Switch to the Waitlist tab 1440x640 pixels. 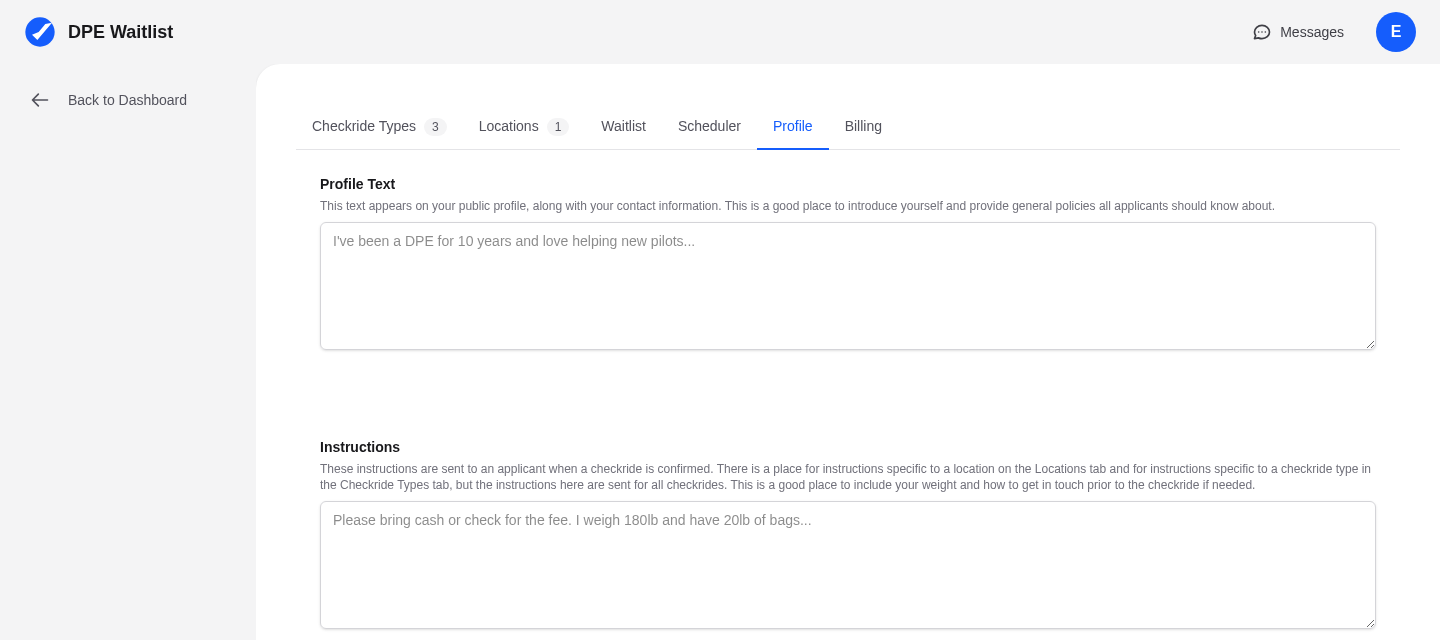[x=623, y=126]
